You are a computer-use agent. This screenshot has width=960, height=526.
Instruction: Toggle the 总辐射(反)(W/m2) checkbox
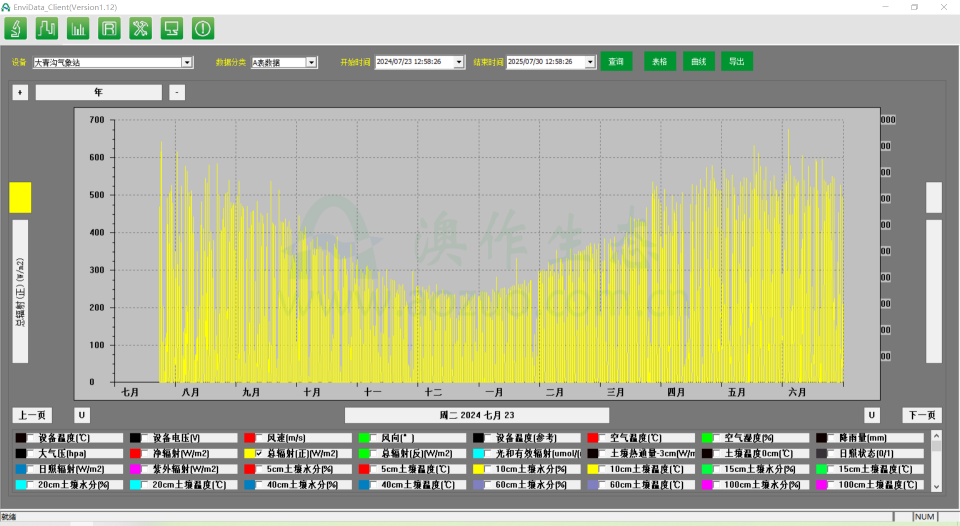pos(374,454)
